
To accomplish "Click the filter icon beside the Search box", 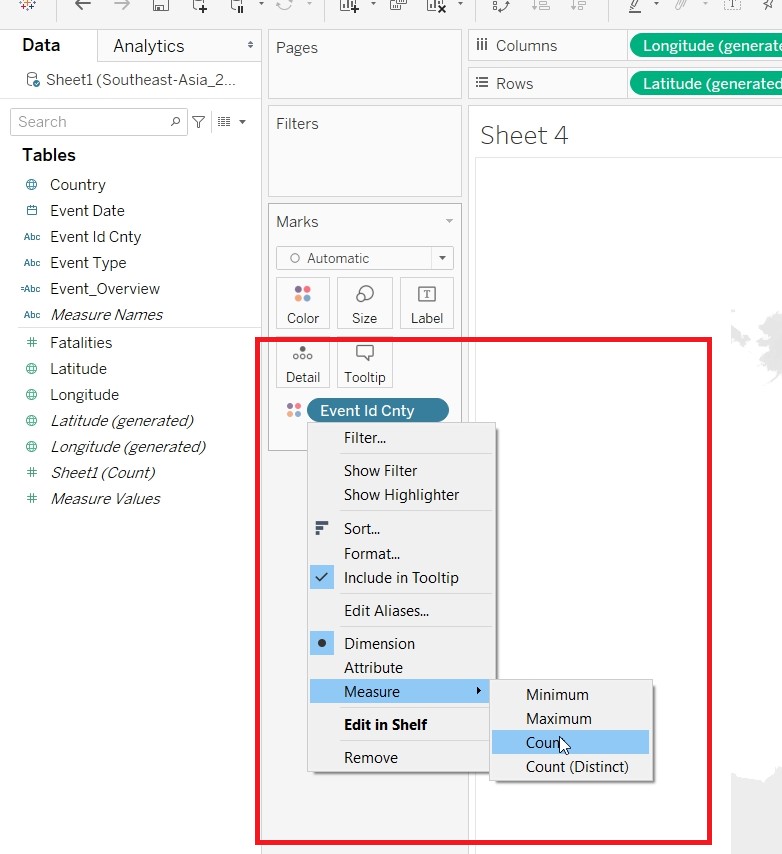I will (199, 122).
